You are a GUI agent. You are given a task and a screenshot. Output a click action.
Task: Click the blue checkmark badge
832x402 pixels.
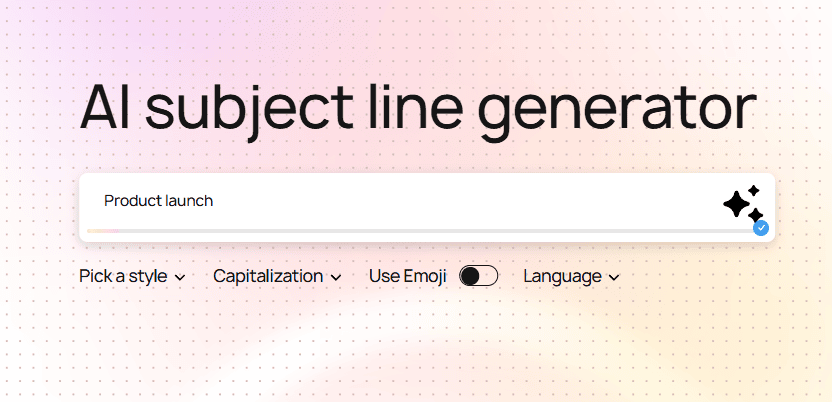[x=761, y=228]
